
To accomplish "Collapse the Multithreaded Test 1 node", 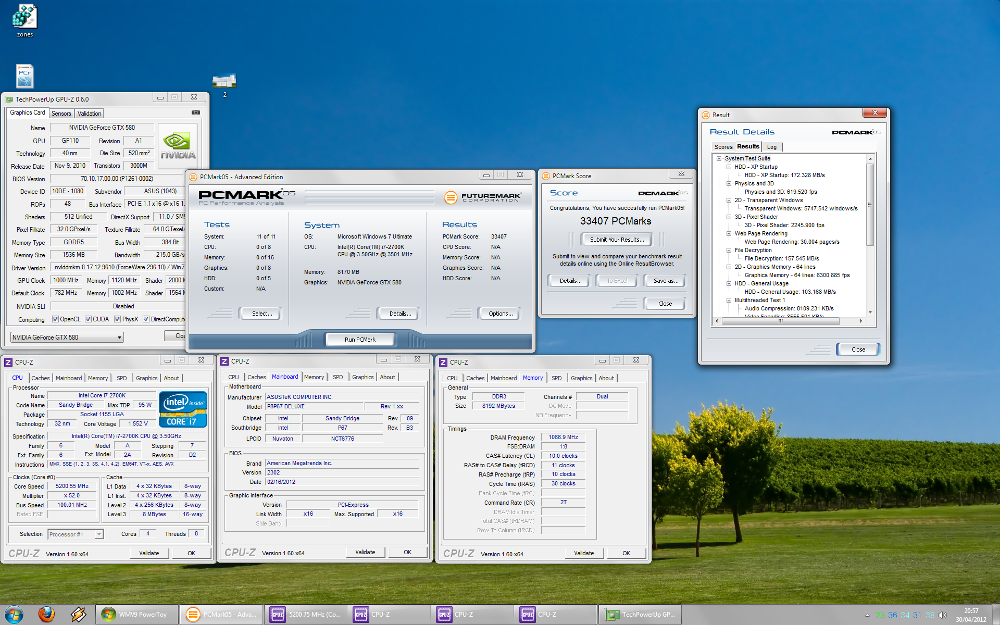I will point(728,300).
